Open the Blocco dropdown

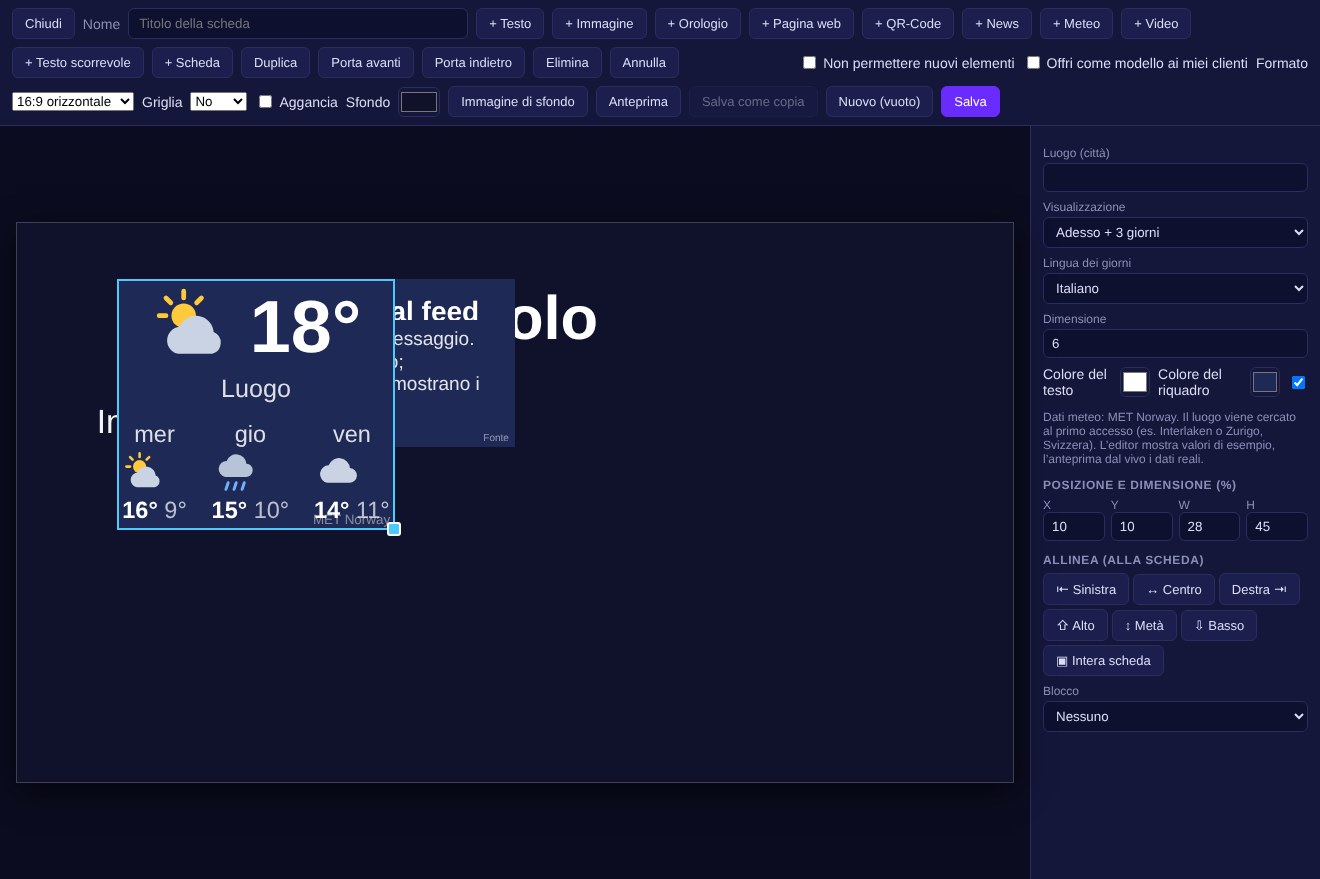(x=1175, y=716)
